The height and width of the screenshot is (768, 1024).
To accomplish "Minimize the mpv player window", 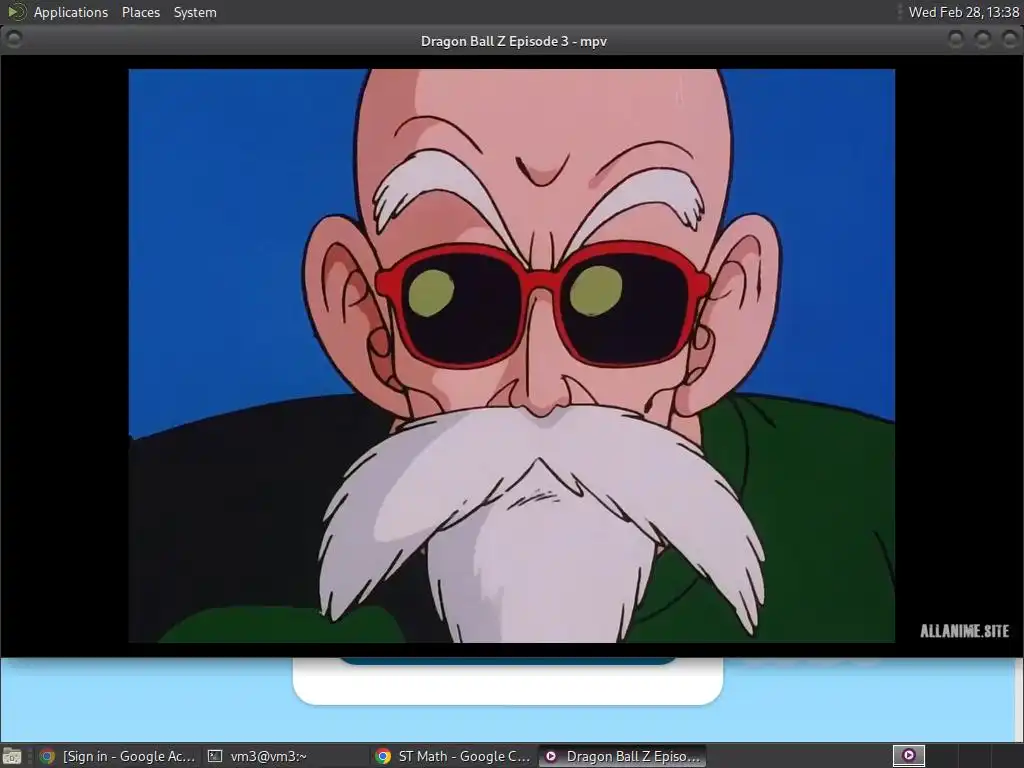I will pyautogui.click(x=955, y=39).
